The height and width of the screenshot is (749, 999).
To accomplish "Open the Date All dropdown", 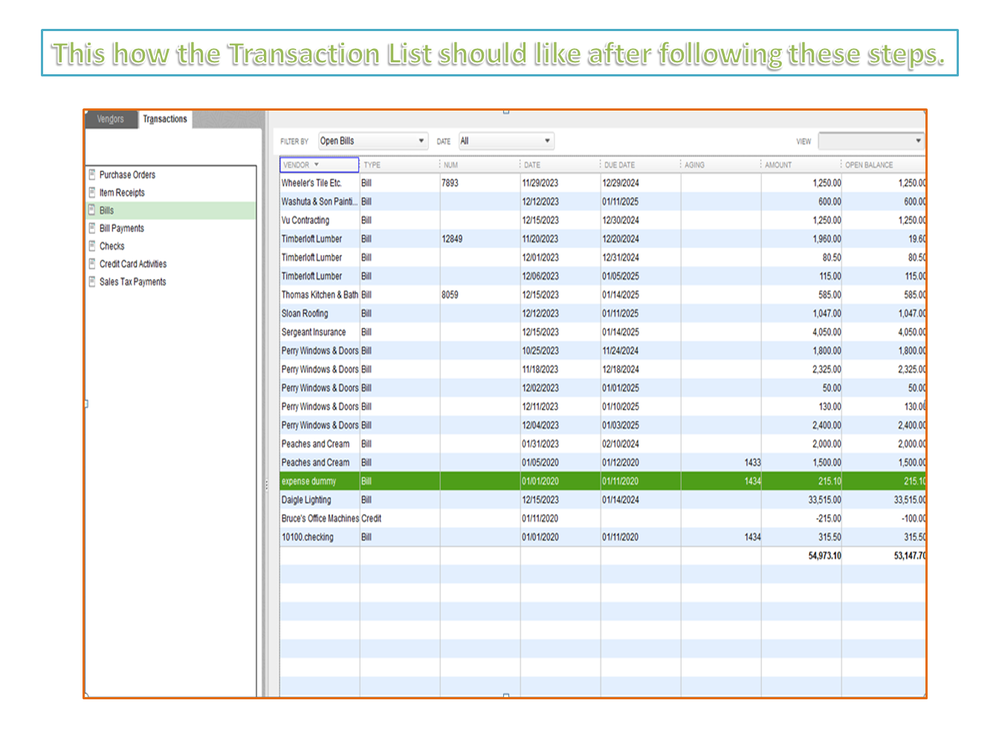I will pyautogui.click(x=506, y=141).
